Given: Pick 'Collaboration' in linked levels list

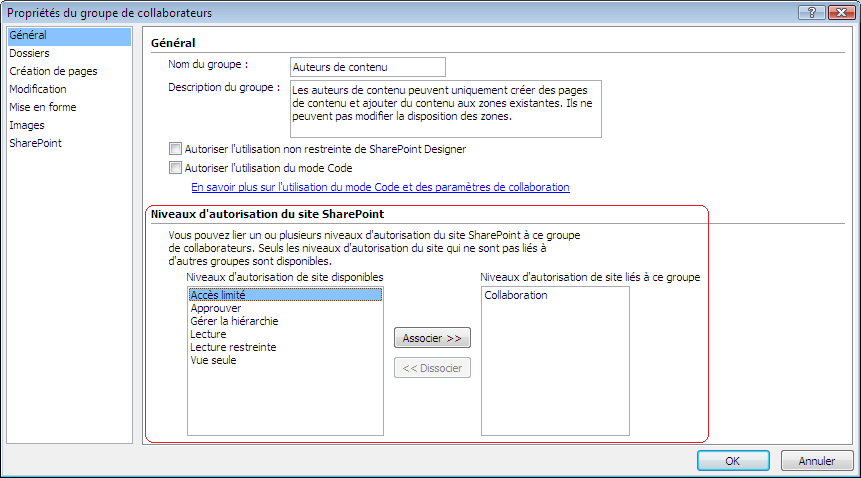Looking at the screenshot, I should click(x=516, y=296).
